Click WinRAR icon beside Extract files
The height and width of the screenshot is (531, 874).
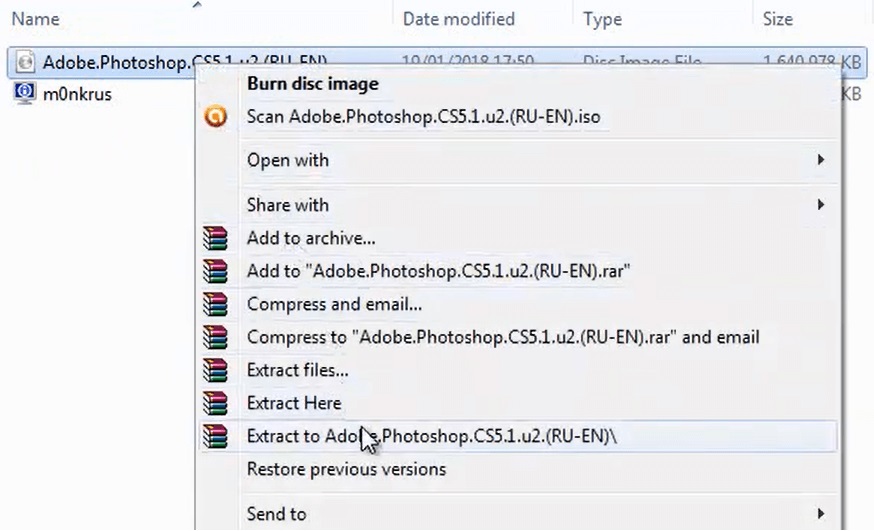point(215,370)
